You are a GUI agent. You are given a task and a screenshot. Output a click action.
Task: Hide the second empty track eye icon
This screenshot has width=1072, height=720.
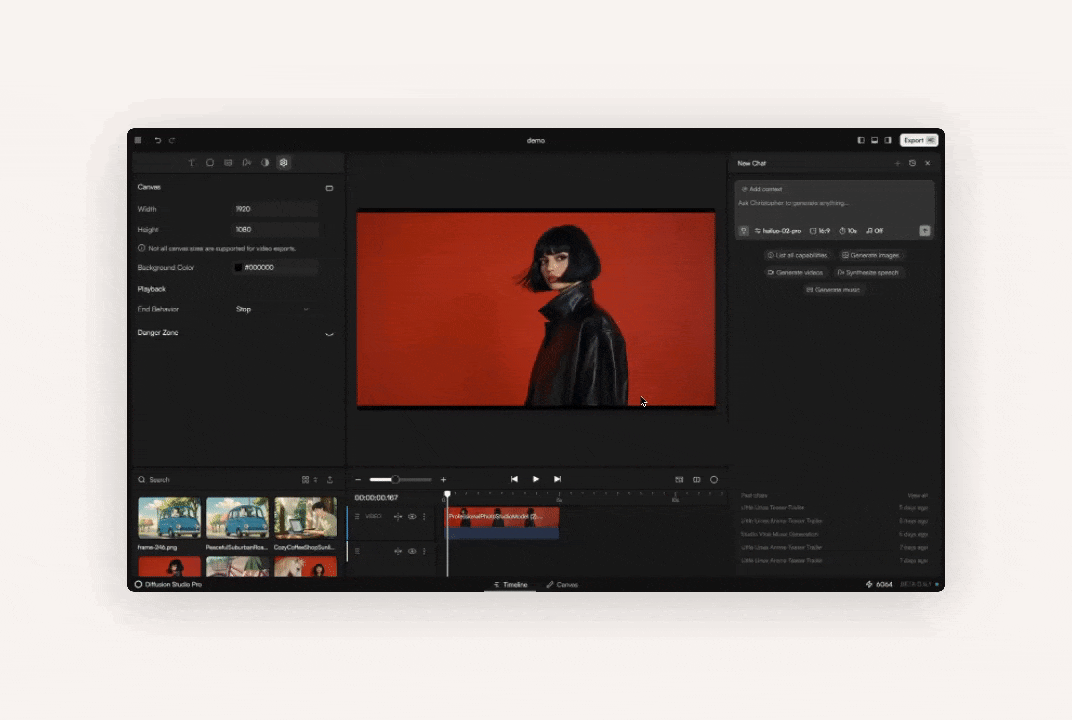tap(412, 551)
